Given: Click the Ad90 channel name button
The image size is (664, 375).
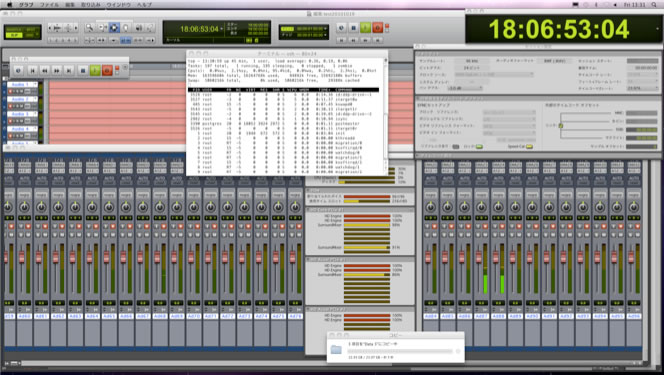Looking at the screenshot, I should coord(532,316).
